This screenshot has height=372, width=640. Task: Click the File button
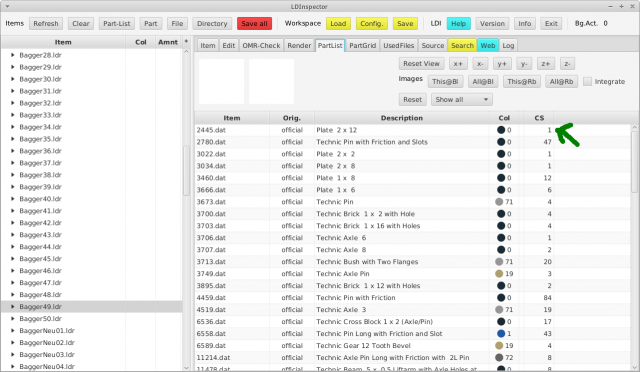(177, 24)
